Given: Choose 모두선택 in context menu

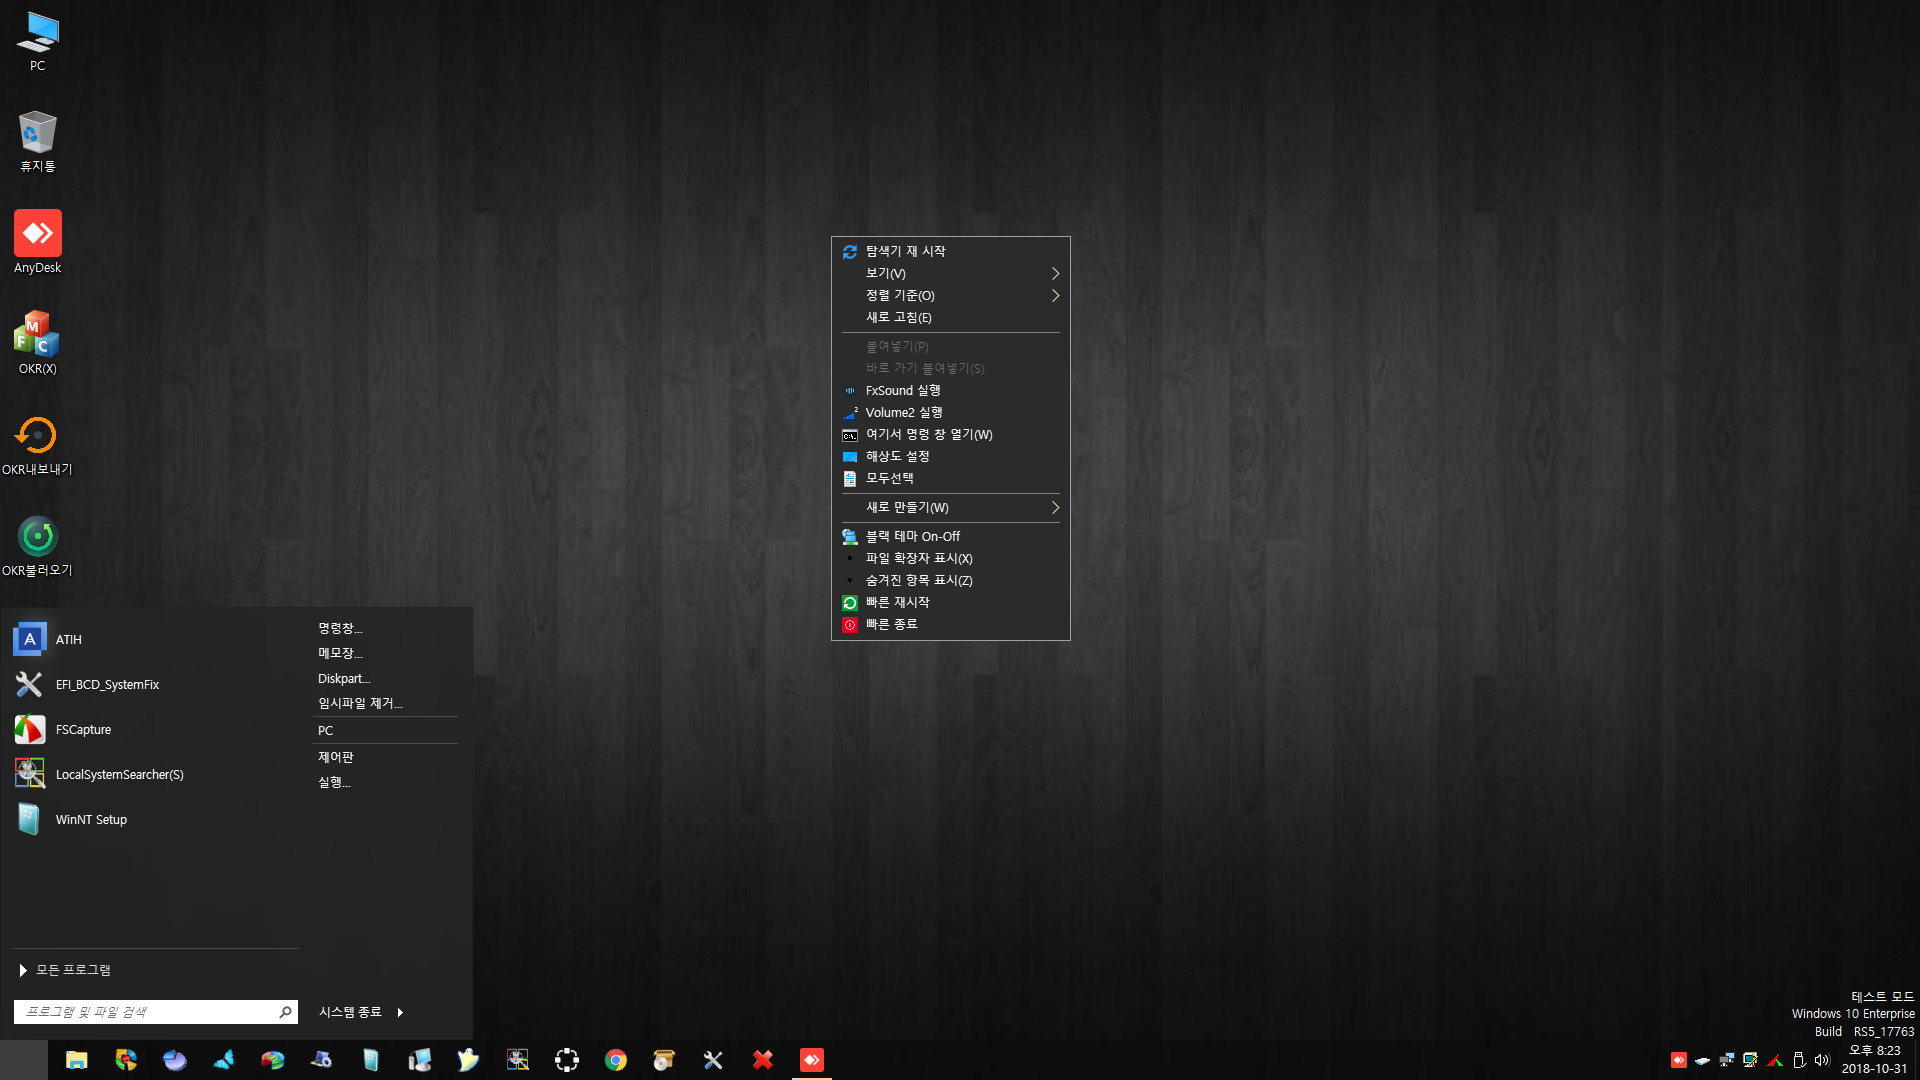Looking at the screenshot, I should [x=950, y=478].
